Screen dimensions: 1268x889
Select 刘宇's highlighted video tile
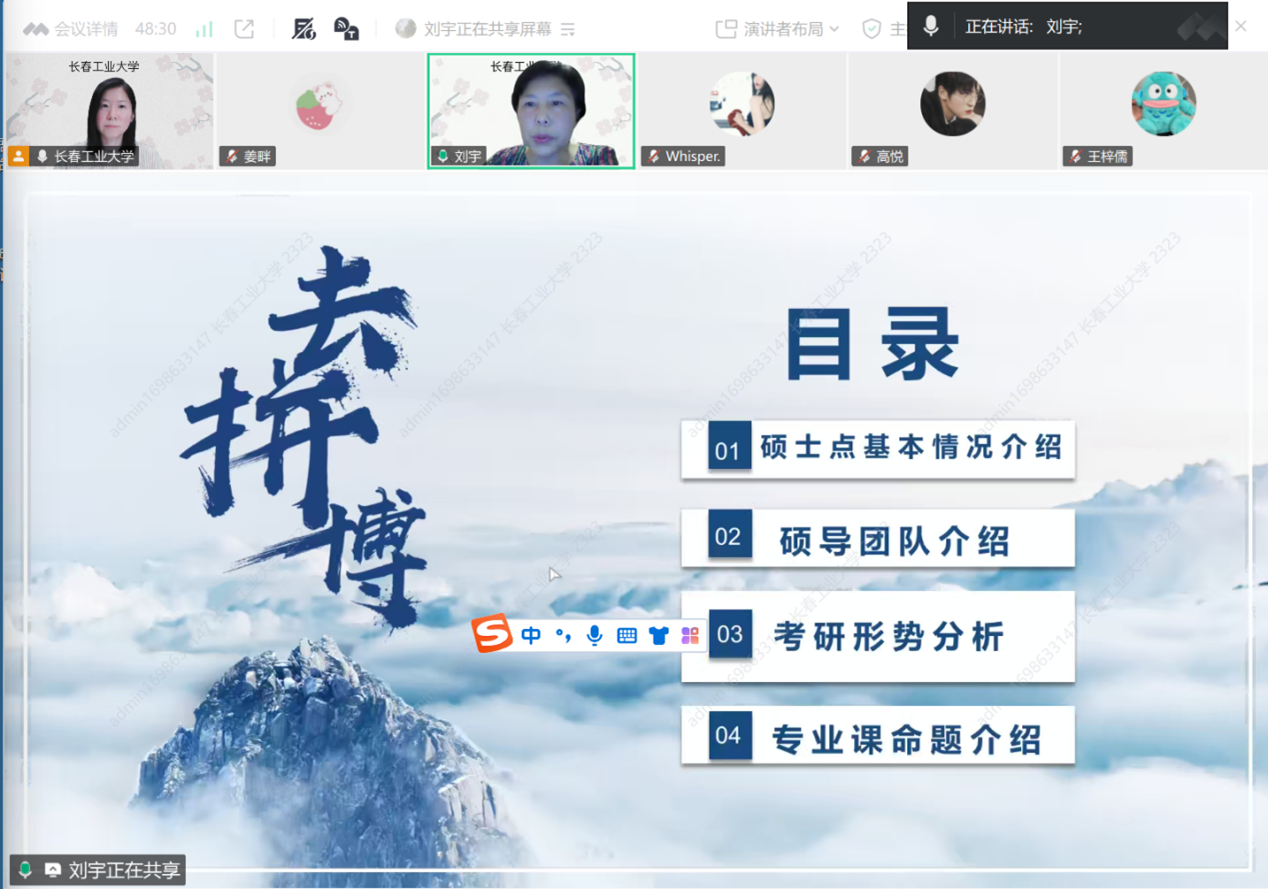click(x=531, y=110)
